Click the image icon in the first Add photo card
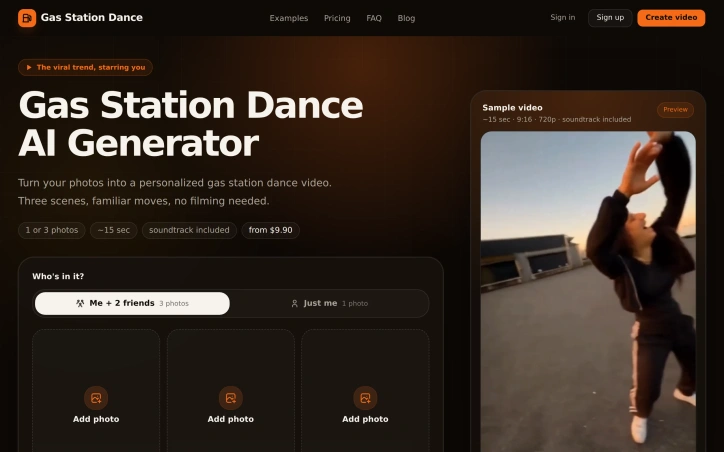 pyautogui.click(x=96, y=398)
